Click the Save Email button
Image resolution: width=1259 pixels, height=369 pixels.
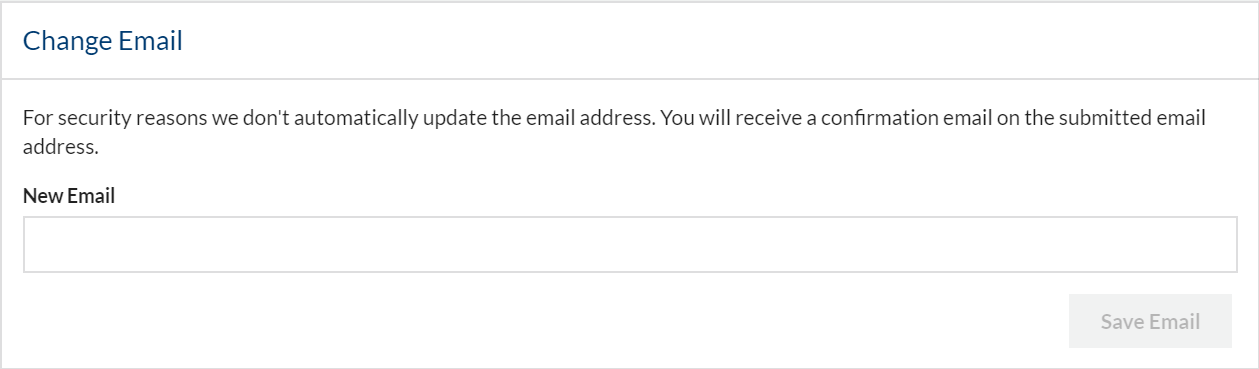point(1150,321)
